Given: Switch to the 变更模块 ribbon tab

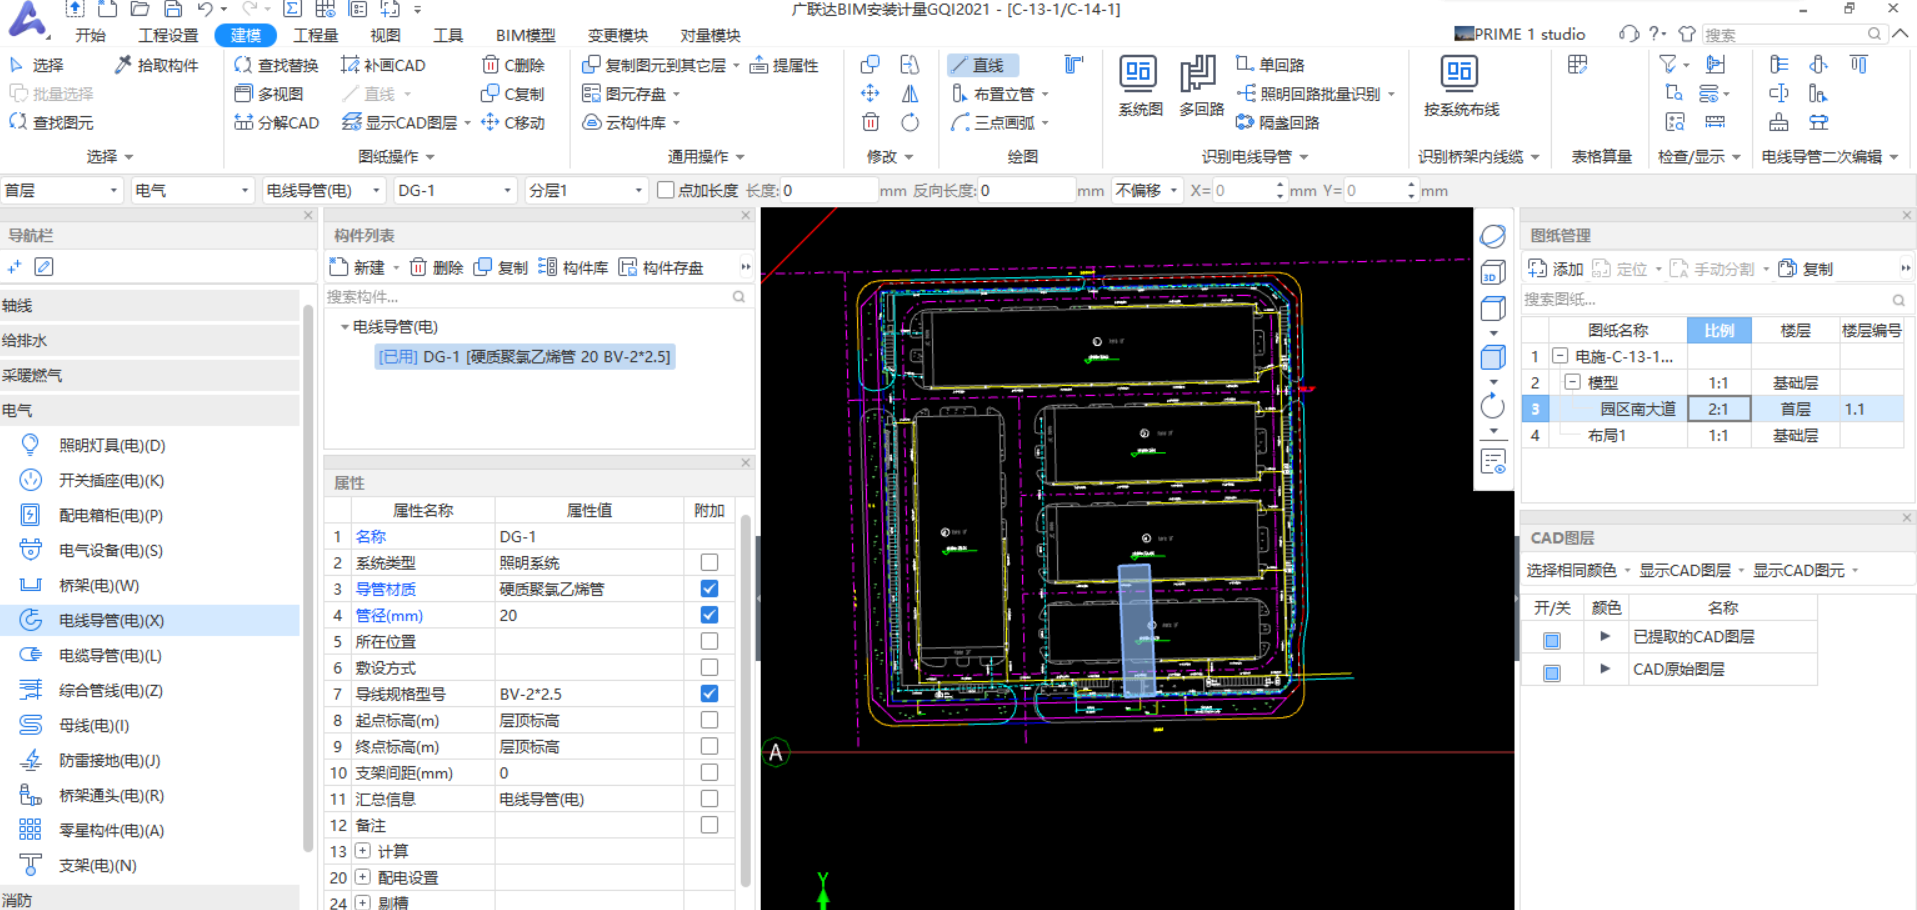Looking at the screenshot, I should [617, 35].
